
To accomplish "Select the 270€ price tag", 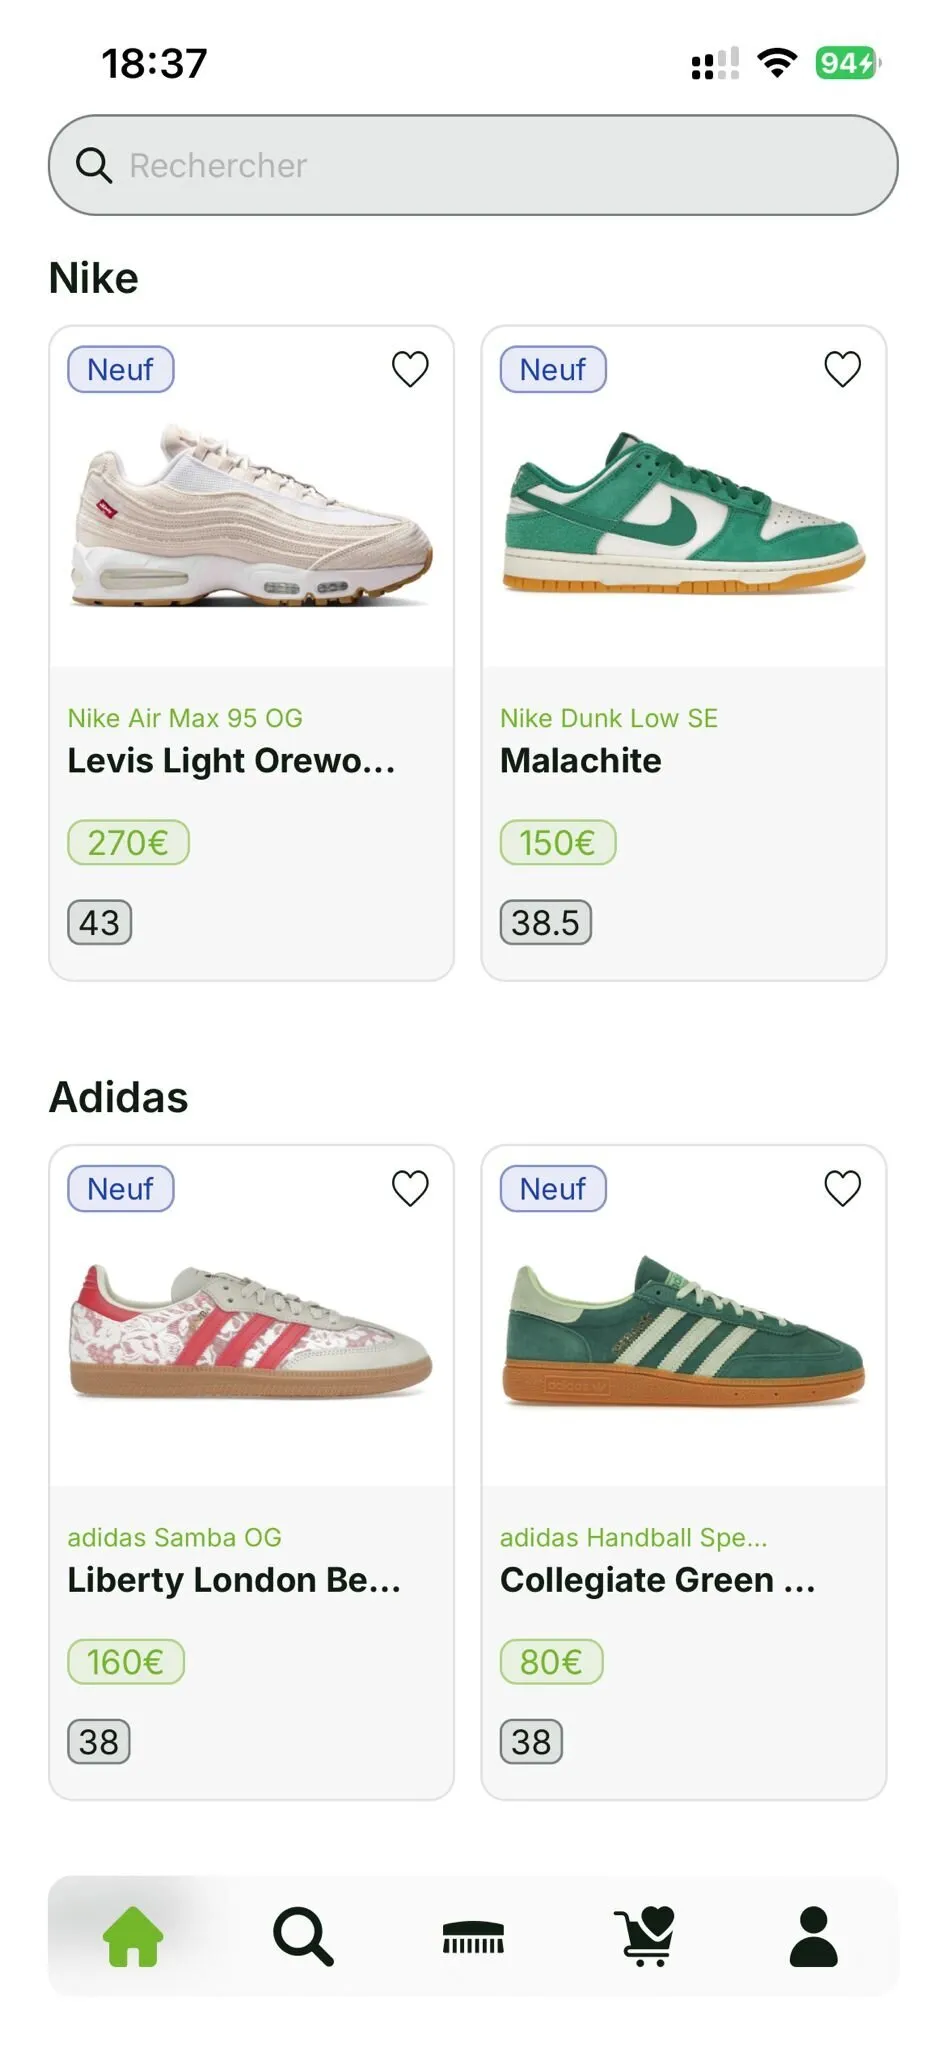I will pyautogui.click(x=128, y=842).
